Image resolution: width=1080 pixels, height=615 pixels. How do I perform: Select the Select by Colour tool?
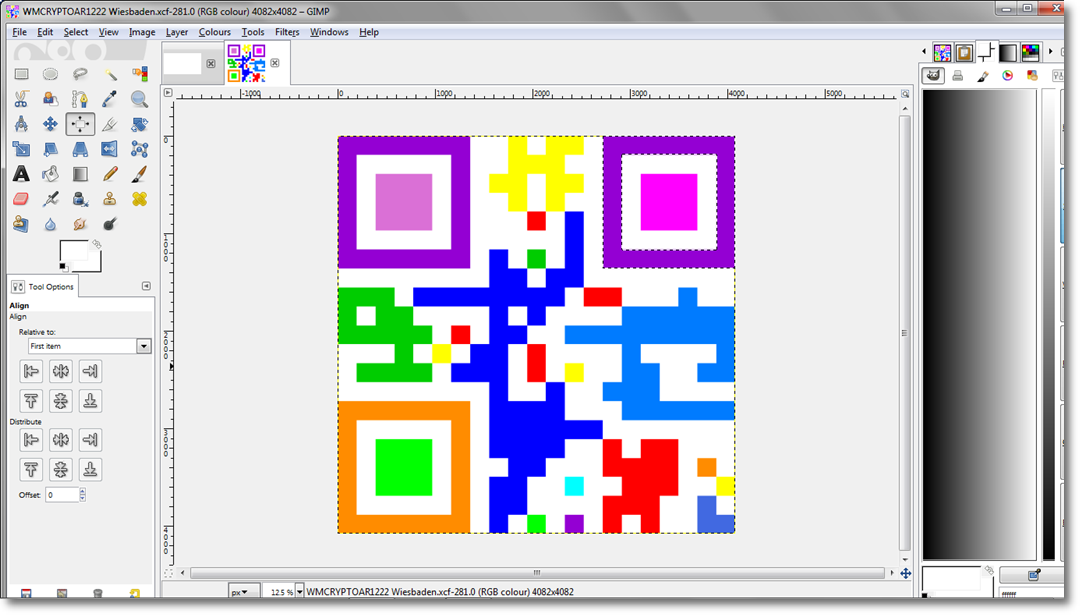[139, 74]
